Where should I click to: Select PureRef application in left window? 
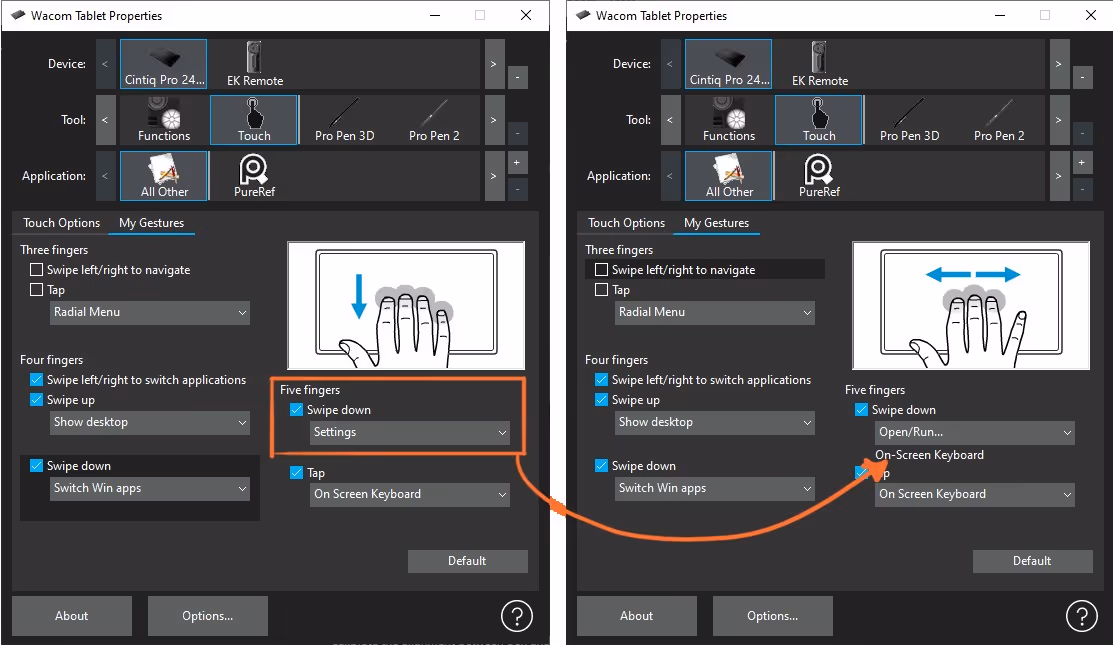pos(254,175)
